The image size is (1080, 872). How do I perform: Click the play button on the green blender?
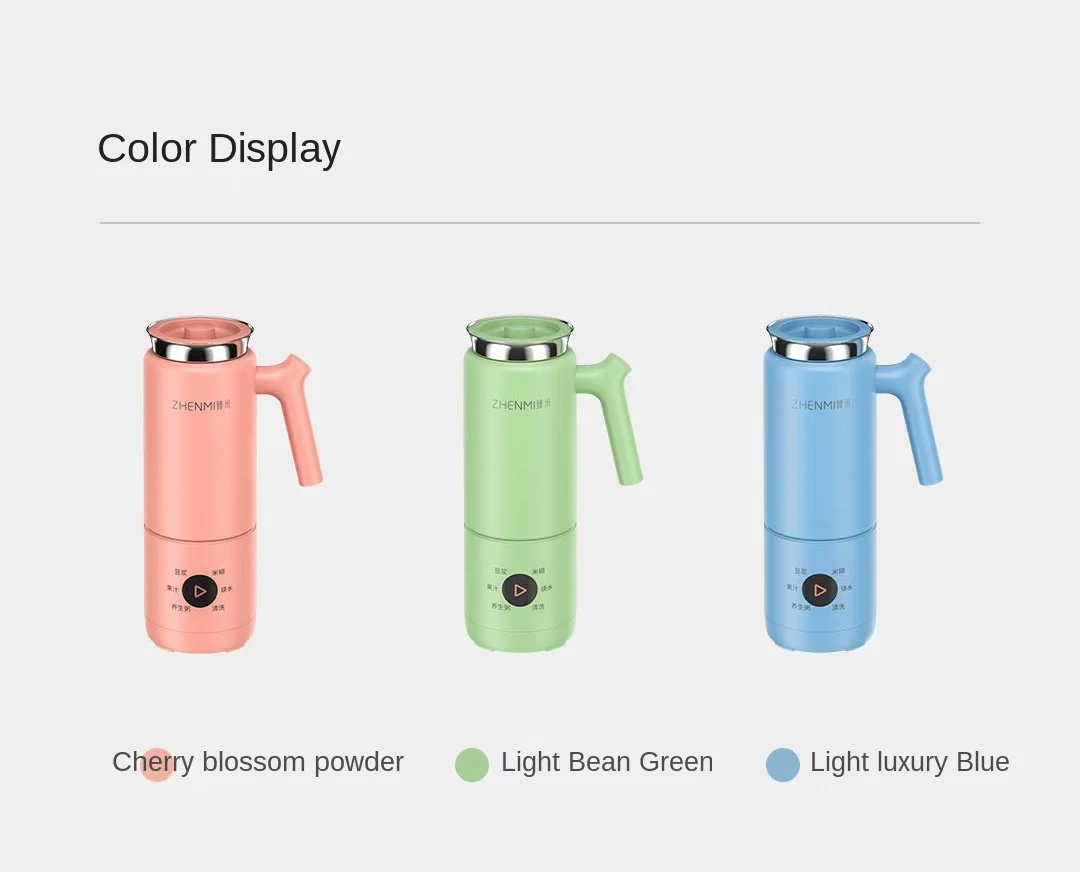520,590
